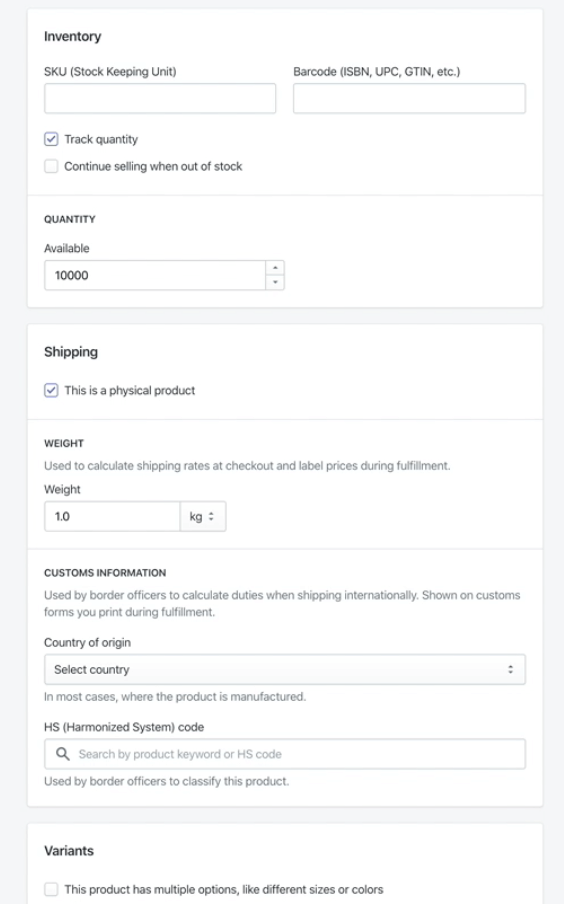The width and height of the screenshot is (564, 904).
Task: Check This product has multiple options box
Action: (51, 889)
